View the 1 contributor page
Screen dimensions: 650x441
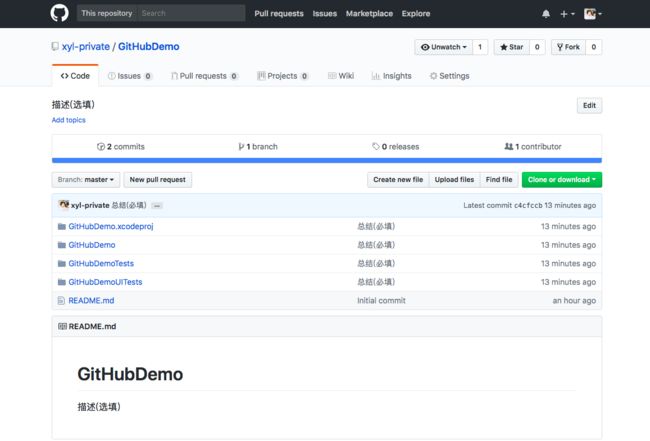click(x=533, y=146)
